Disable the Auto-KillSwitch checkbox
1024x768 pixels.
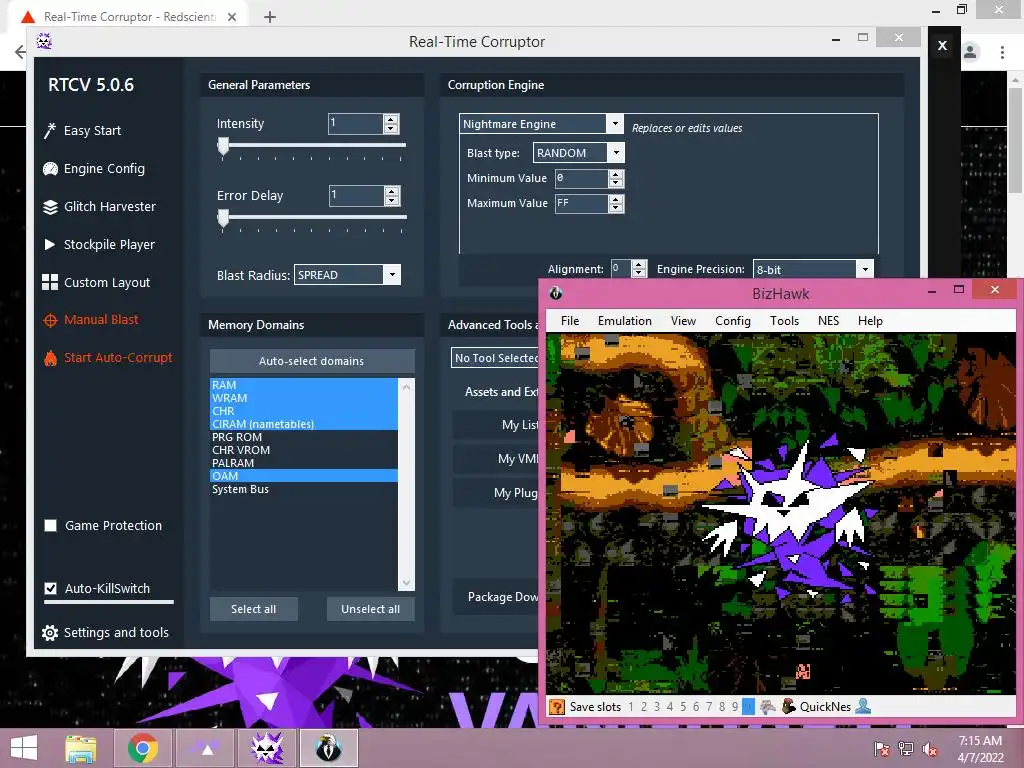[x=50, y=588]
